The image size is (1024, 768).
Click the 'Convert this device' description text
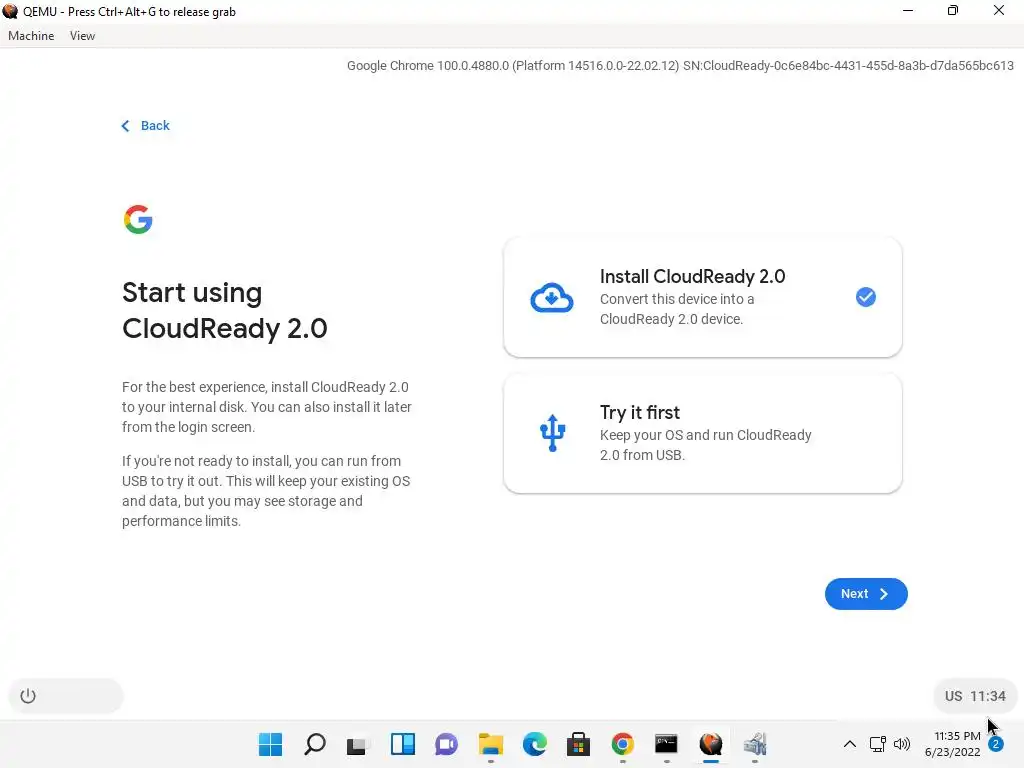(x=677, y=309)
